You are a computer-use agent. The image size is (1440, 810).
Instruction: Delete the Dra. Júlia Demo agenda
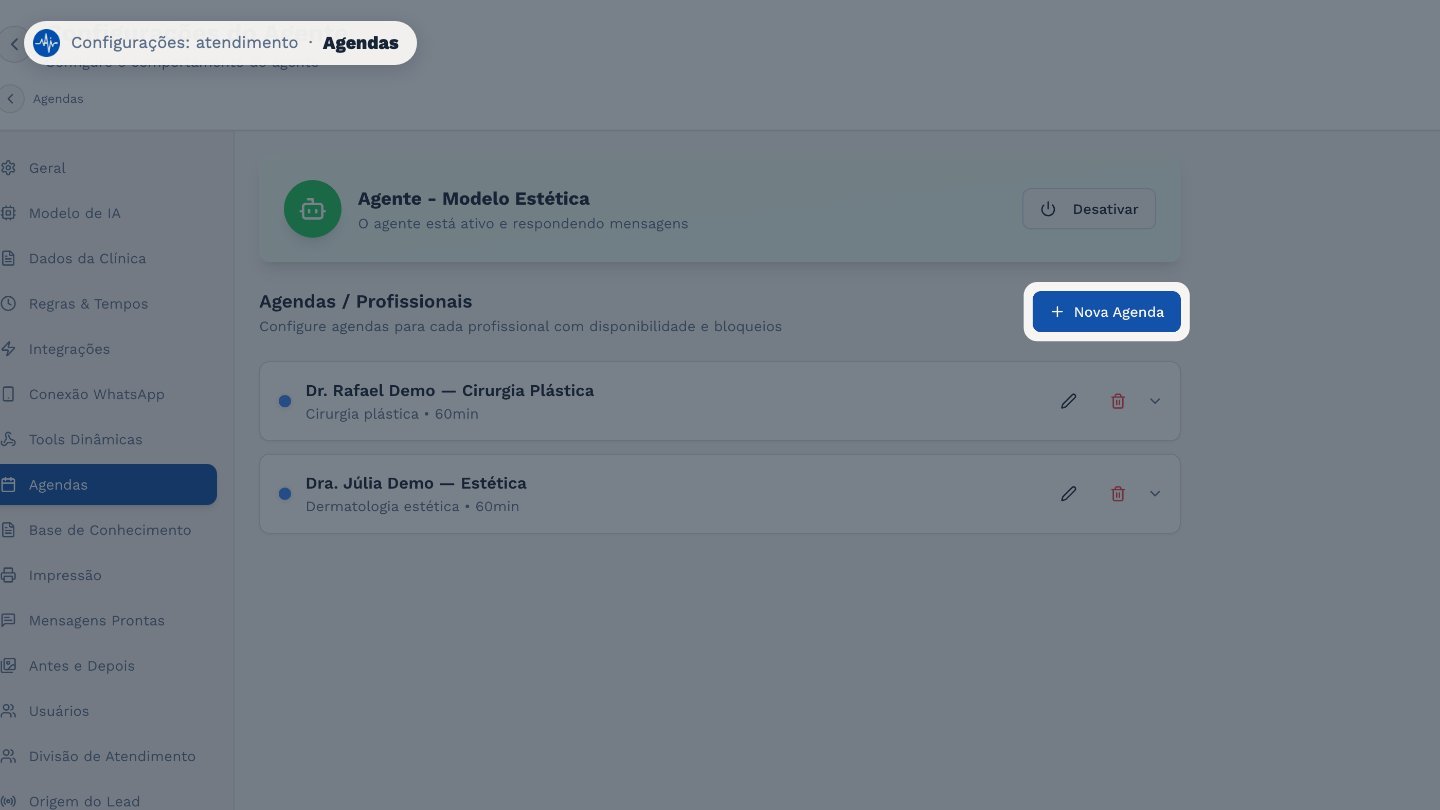point(1118,494)
